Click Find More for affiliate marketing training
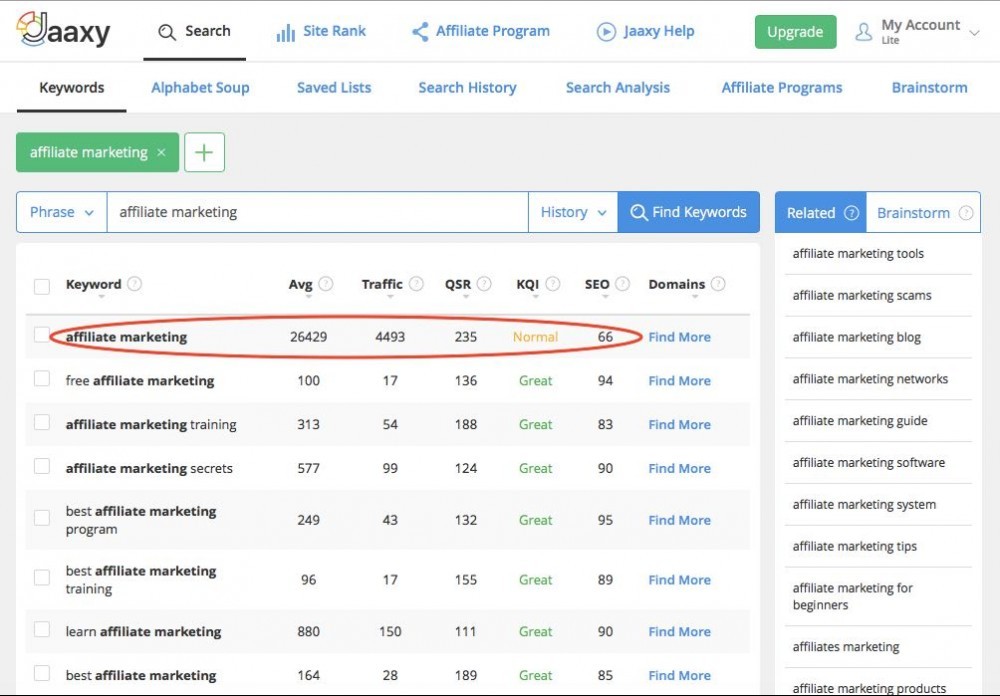The width and height of the screenshot is (1000, 696). click(x=679, y=425)
